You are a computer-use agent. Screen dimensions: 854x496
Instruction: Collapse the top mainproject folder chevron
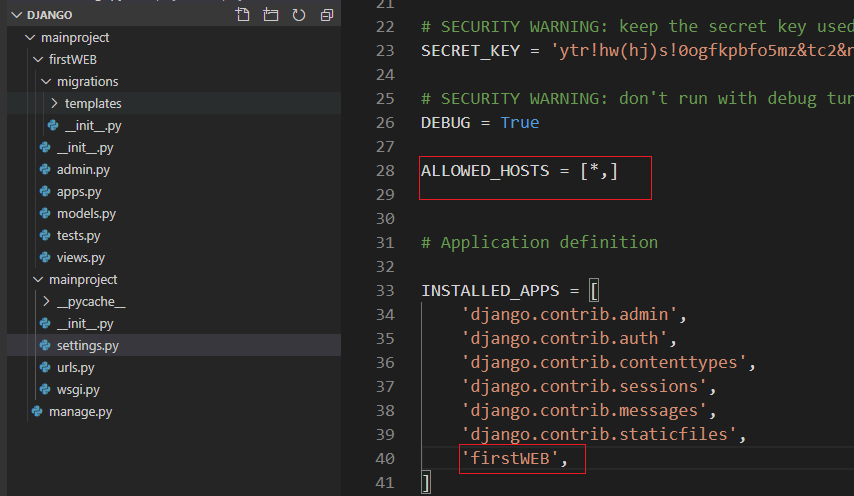tap(30, 38)
